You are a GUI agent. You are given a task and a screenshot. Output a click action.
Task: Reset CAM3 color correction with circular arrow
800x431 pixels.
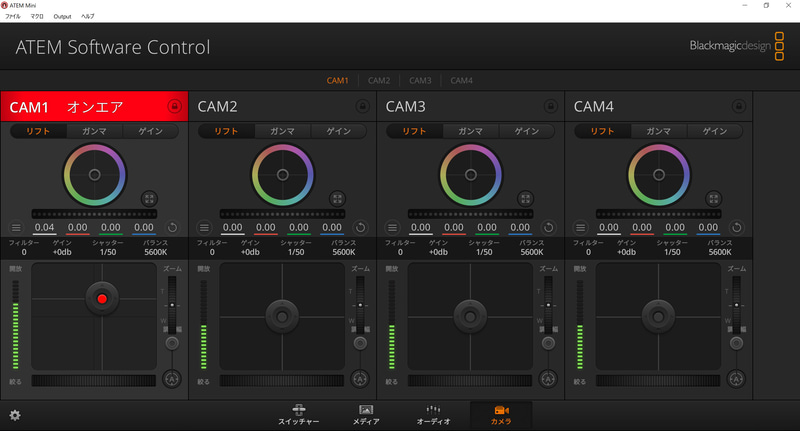pyautogui.click(x=548, y=227)
